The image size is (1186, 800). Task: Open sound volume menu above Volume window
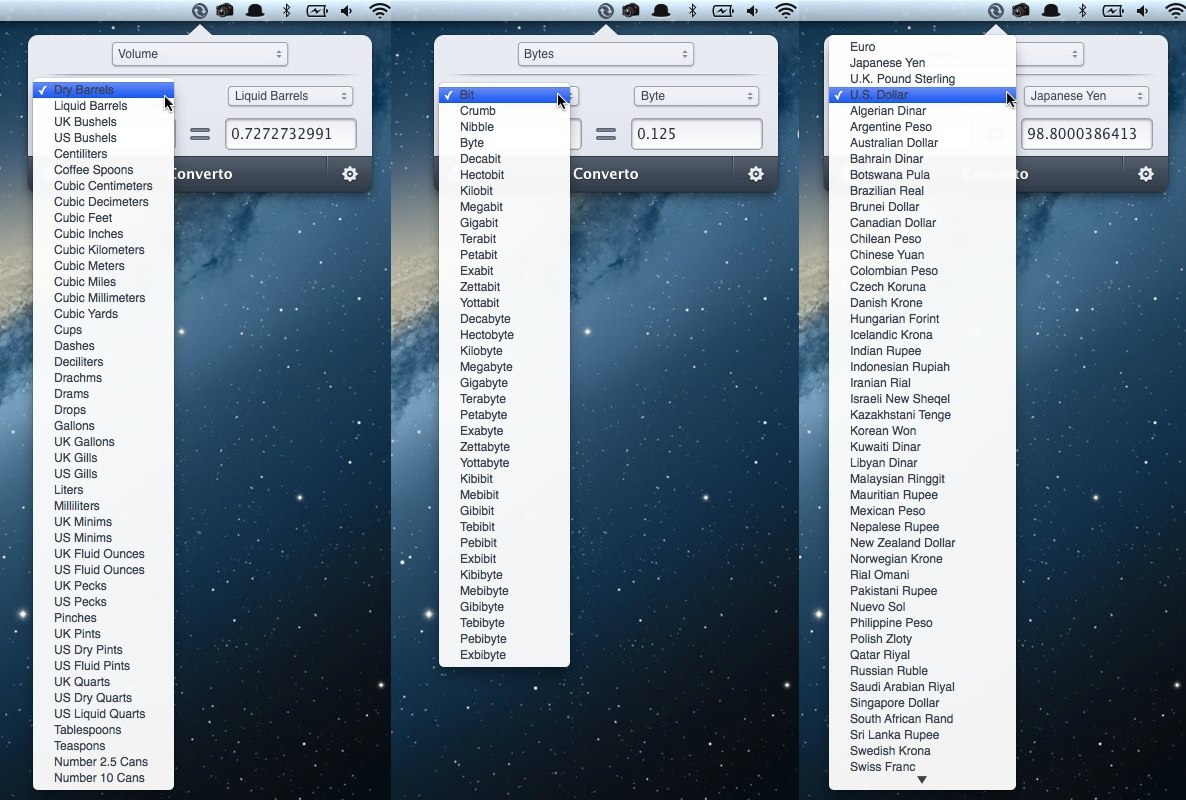coord(346,11)
